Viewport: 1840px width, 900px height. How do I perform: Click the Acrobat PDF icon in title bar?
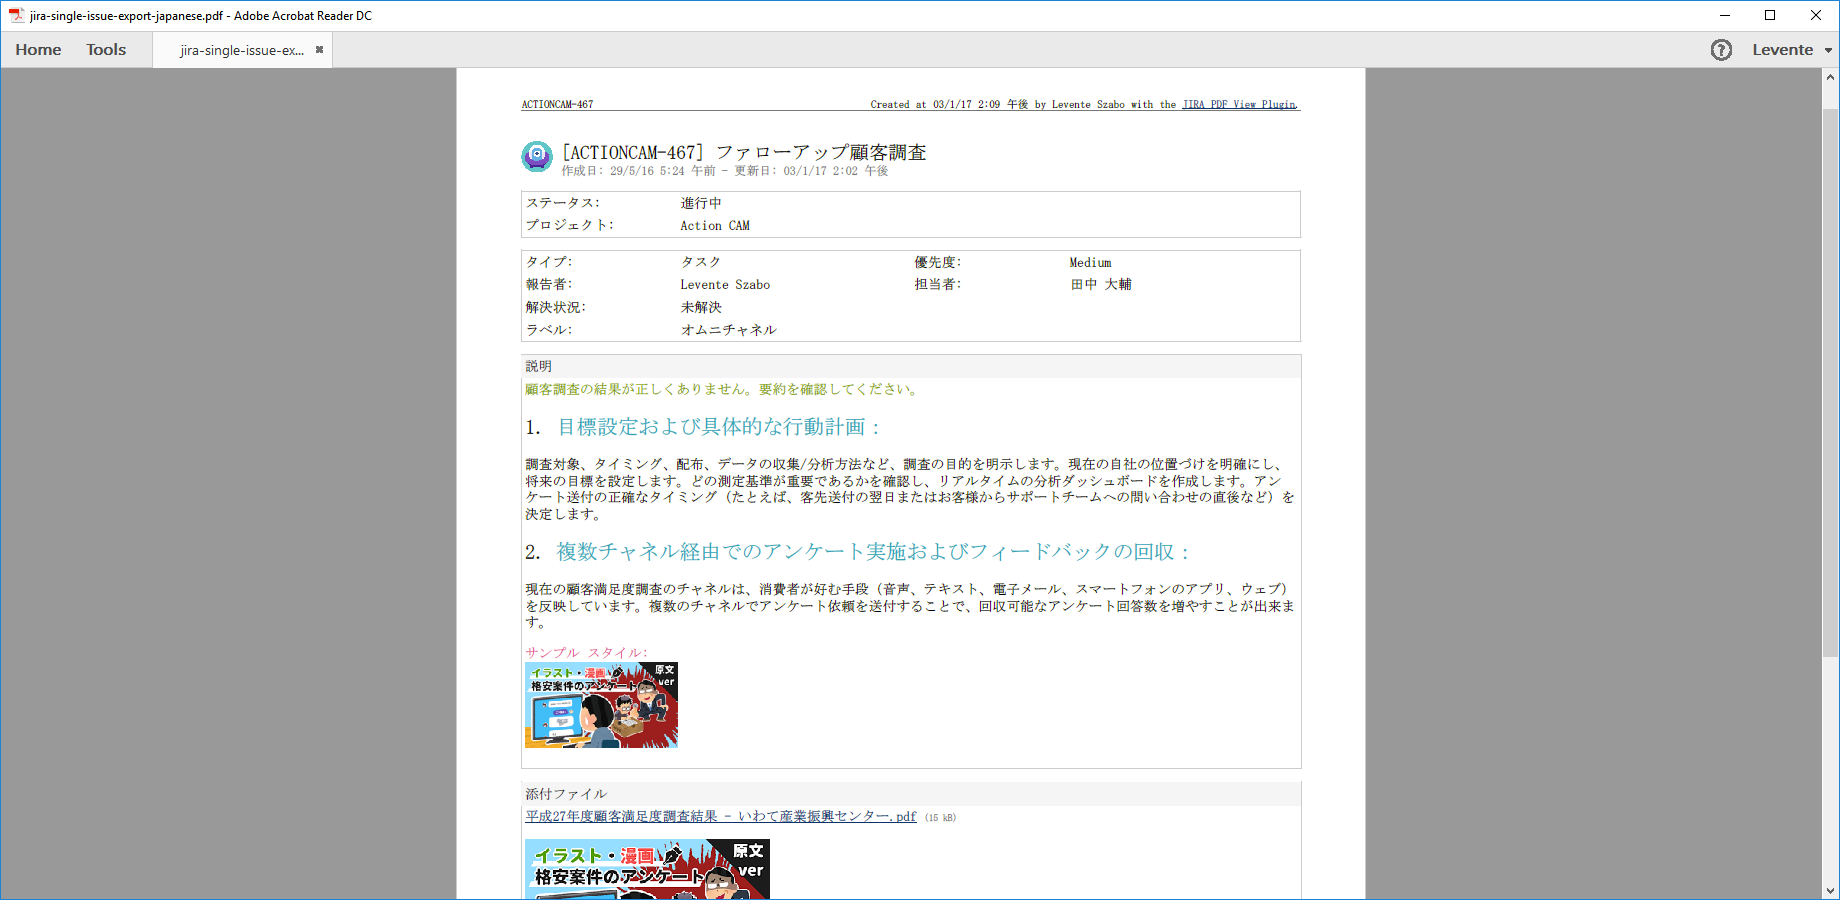tap(16, 15)
